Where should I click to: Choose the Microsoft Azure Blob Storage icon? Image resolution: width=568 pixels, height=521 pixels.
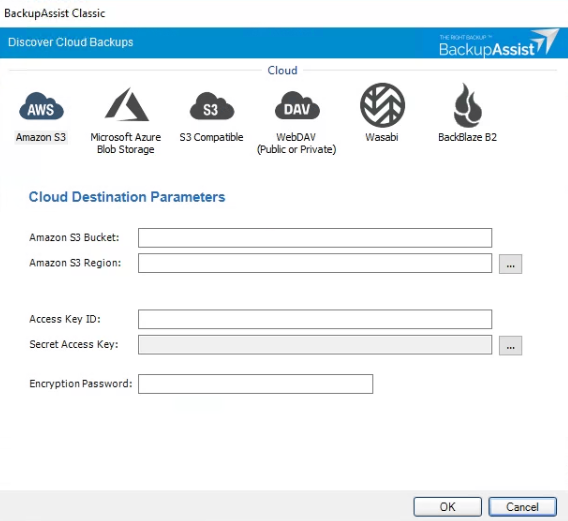126,104
